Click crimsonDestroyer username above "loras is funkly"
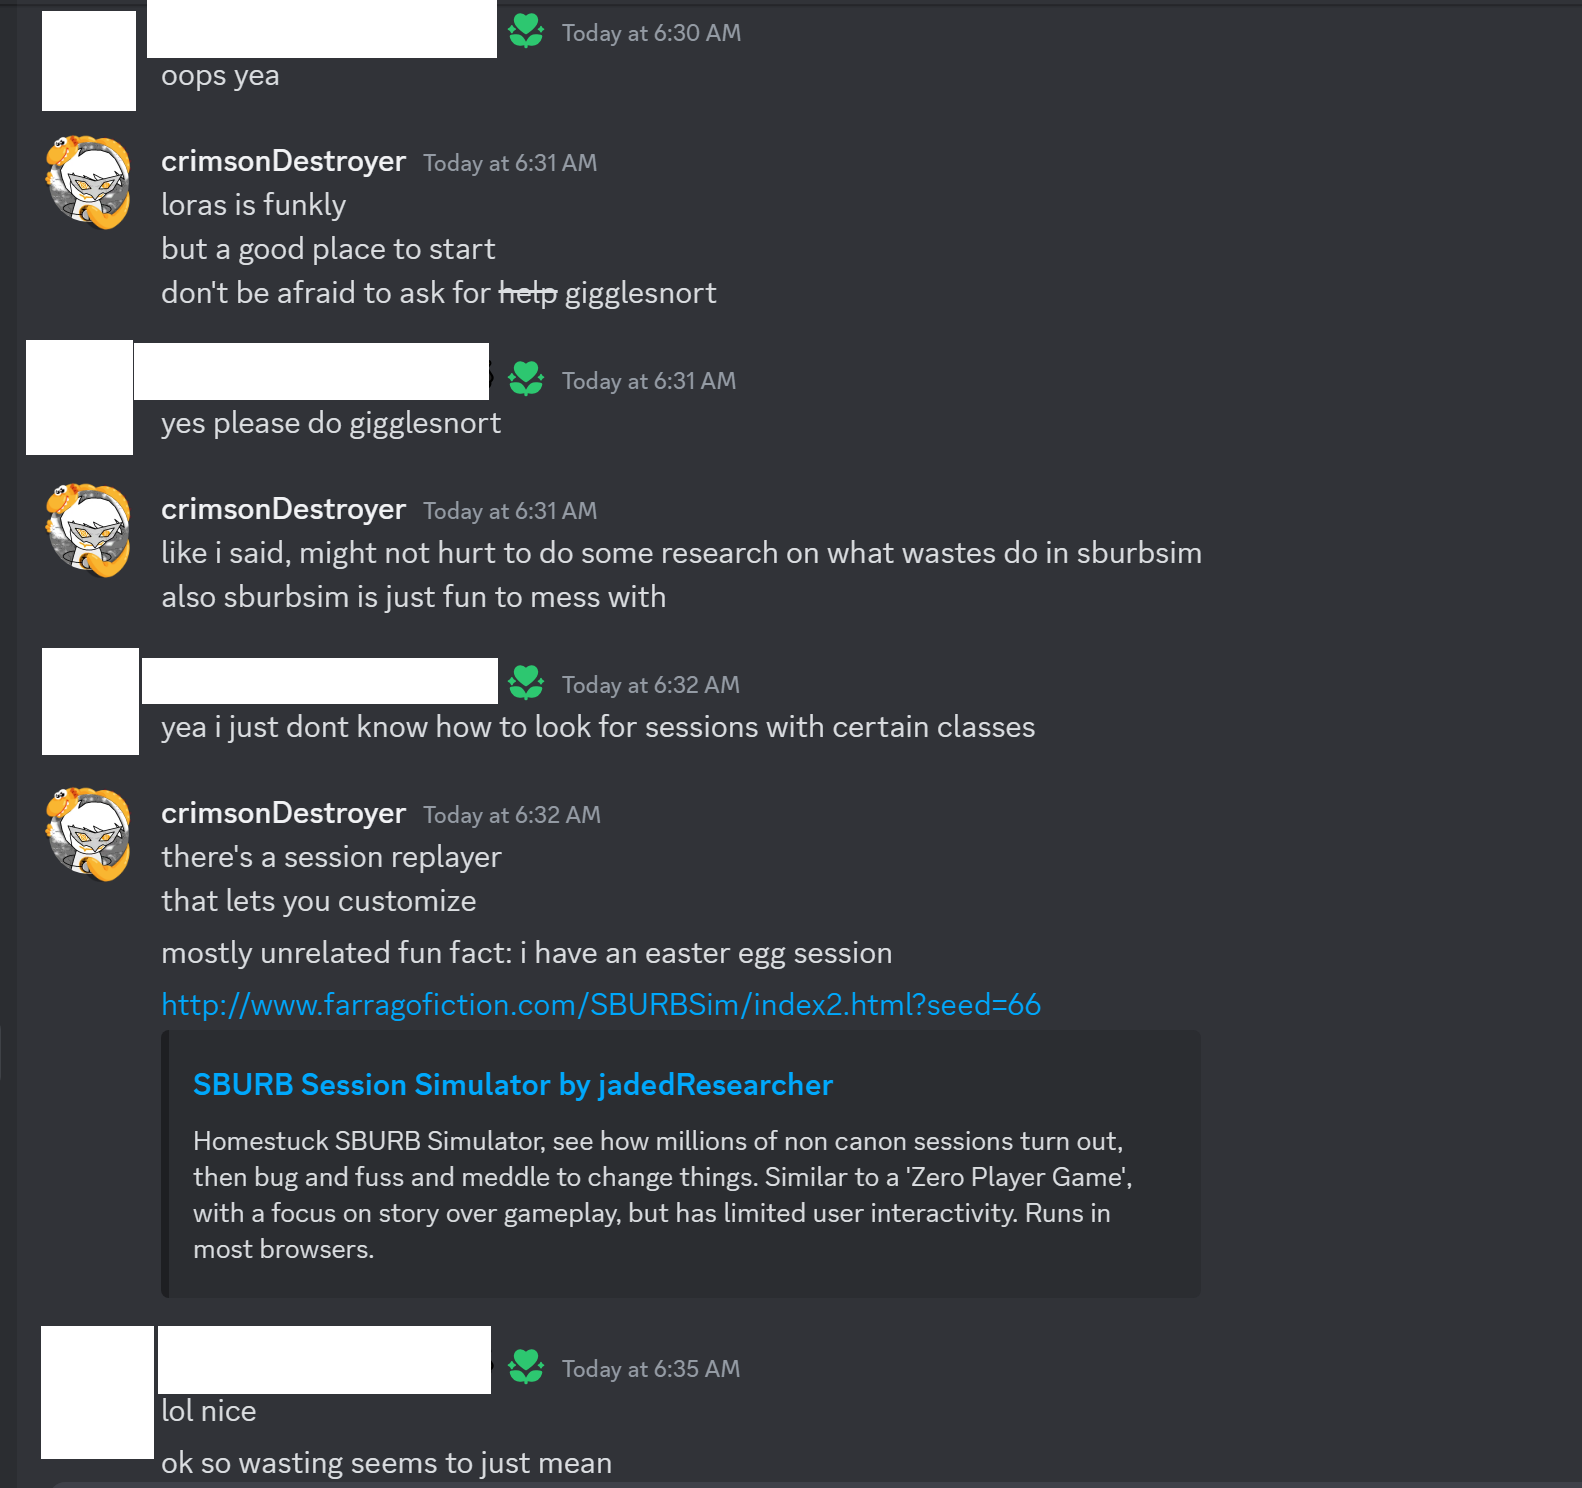The height and width of the screenshot is (1488, 1582). coord(283,162)
